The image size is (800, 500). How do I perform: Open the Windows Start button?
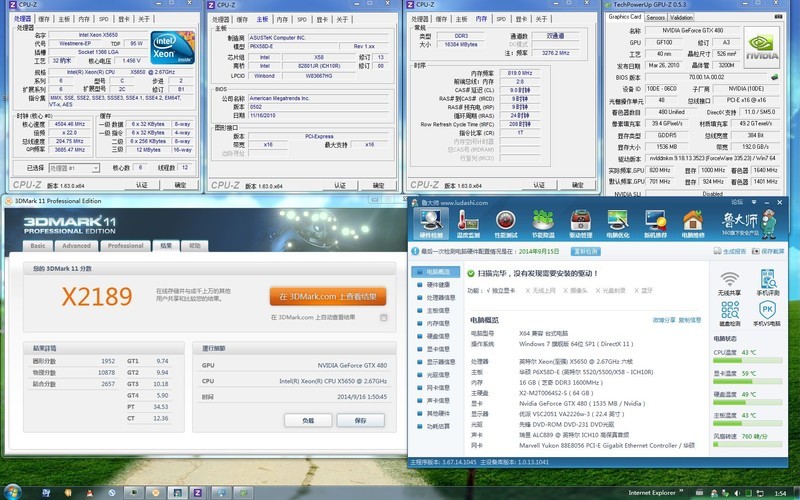pos(12,492)
